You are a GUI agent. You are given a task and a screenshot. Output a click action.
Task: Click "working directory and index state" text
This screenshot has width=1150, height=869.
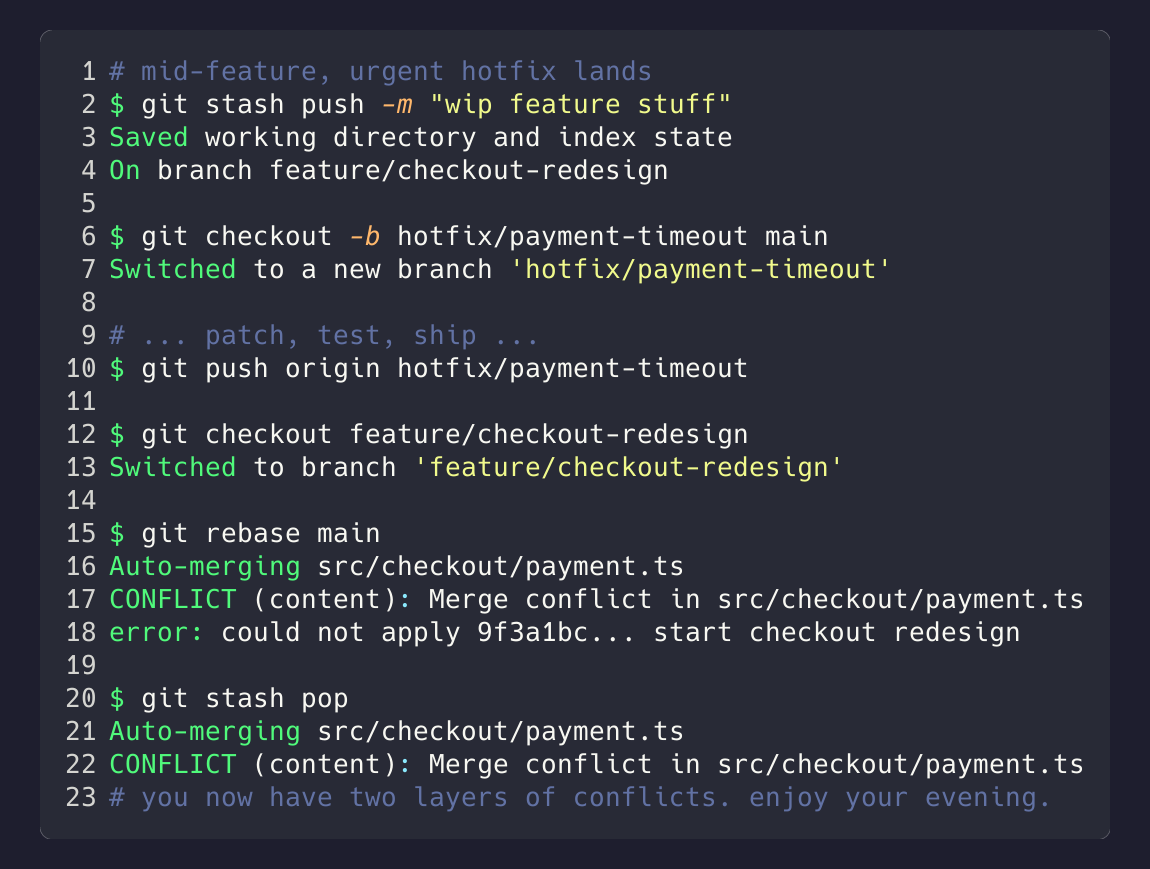click(469, 138)
